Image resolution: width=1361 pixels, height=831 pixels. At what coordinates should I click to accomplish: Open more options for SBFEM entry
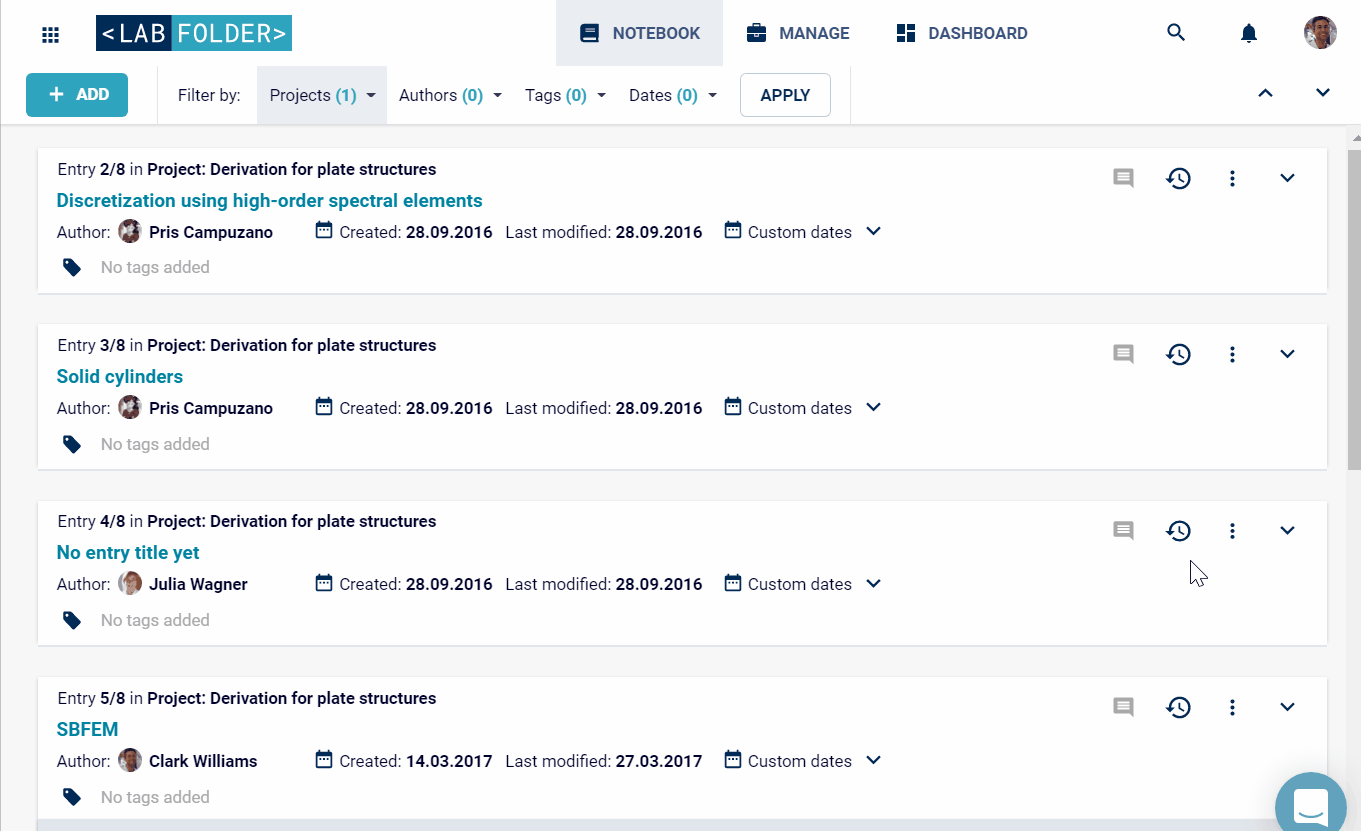[x=1232, y=707]
